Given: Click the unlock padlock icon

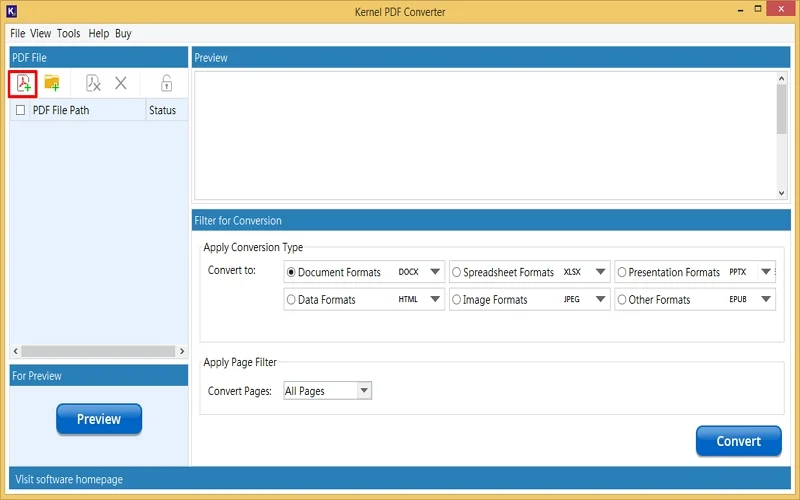Looking at the screenshot, I should click(x=166, y=83).
